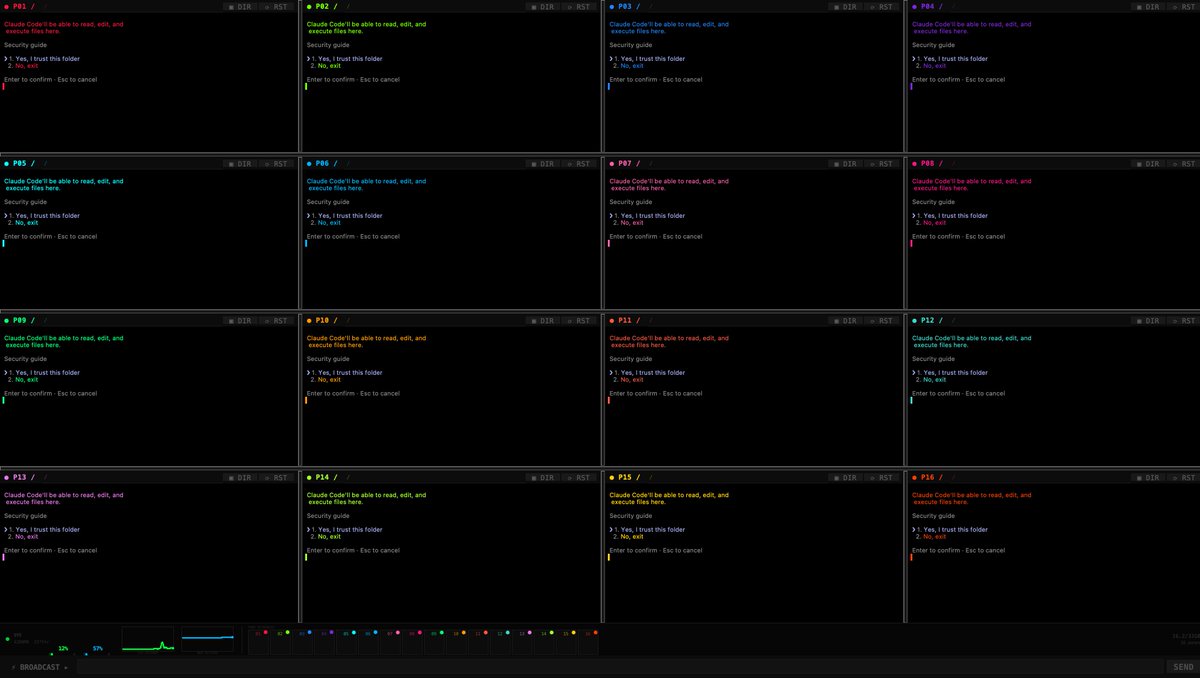Open DIR for pane P04
Image resolution: width=1200 pixels, height=678 pixels.
(x=1148, y=6)
